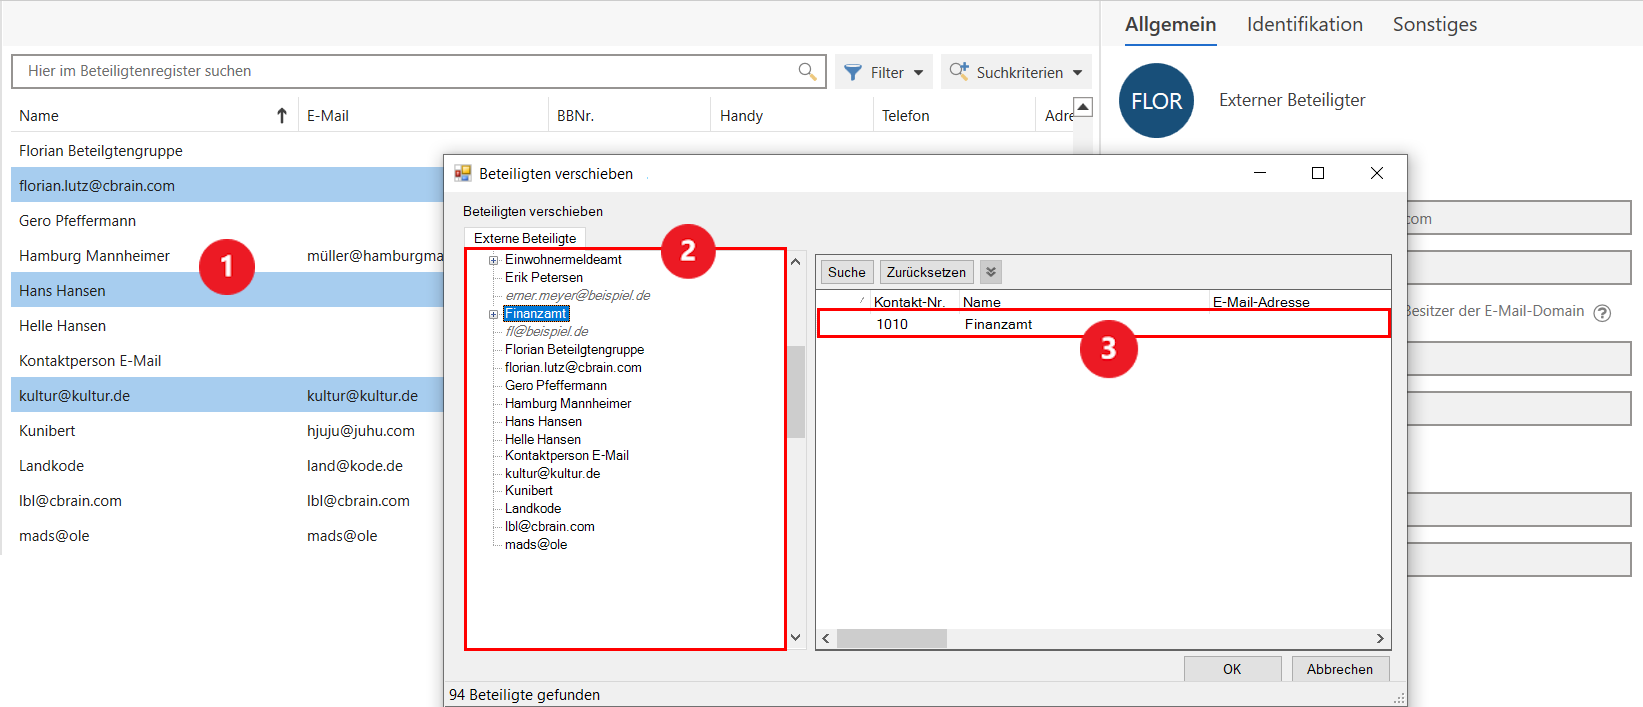Click the sort arrow in Name column
The width and height of the screenshot is (1643, 707).
[x=282, y=116]
